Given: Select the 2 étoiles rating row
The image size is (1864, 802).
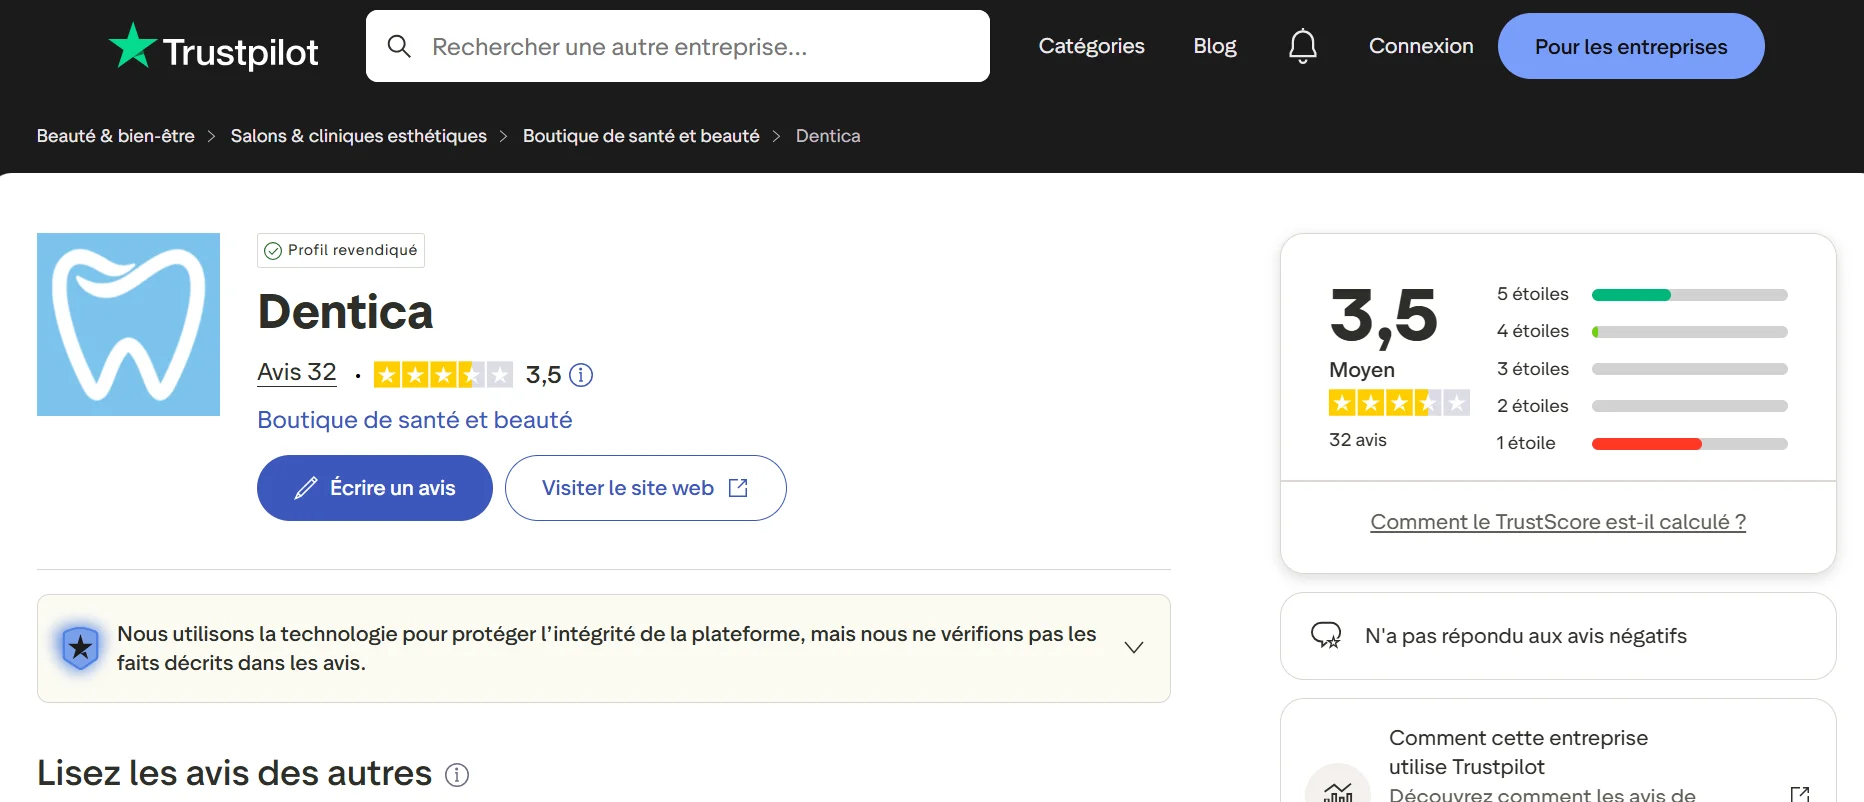Looking at the screenshot, I should 1642,406.
